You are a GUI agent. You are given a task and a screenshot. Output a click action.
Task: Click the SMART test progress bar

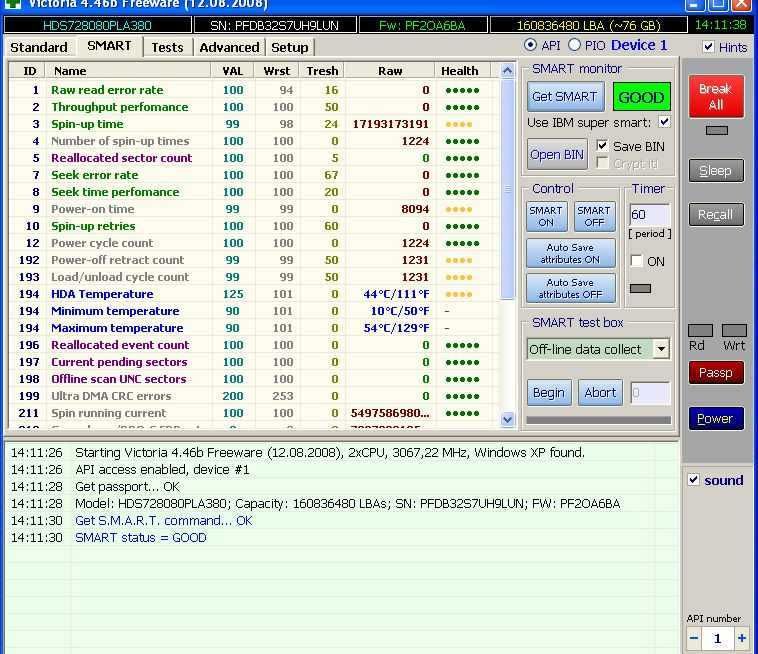(x=598, y=420)
